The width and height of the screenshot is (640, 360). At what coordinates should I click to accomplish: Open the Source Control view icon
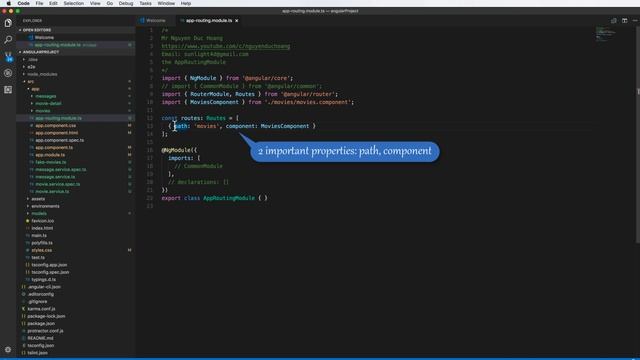tap(8, 56)
